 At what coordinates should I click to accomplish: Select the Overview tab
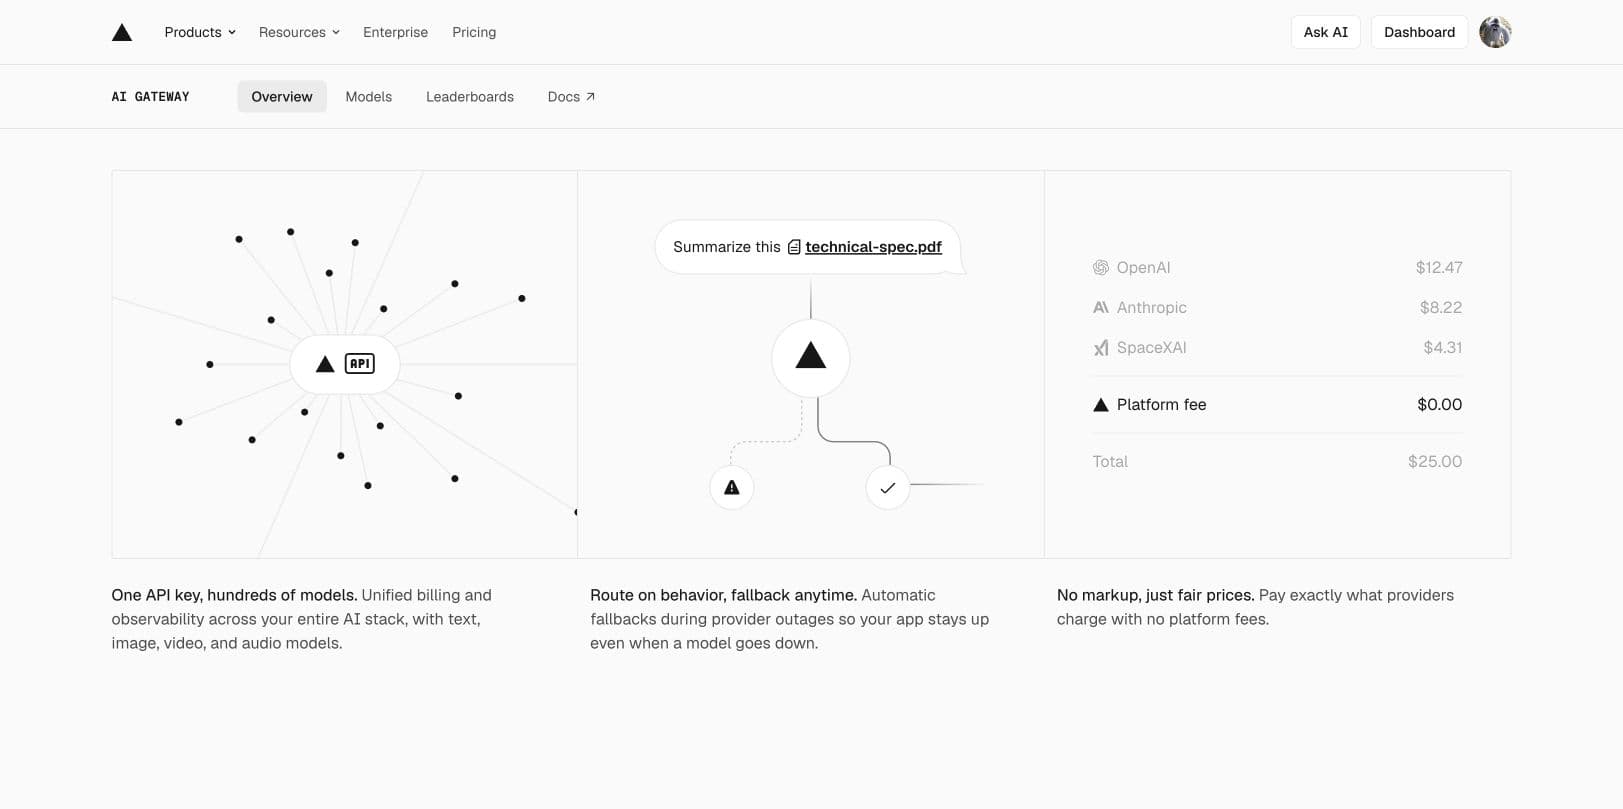click(282, 97)
